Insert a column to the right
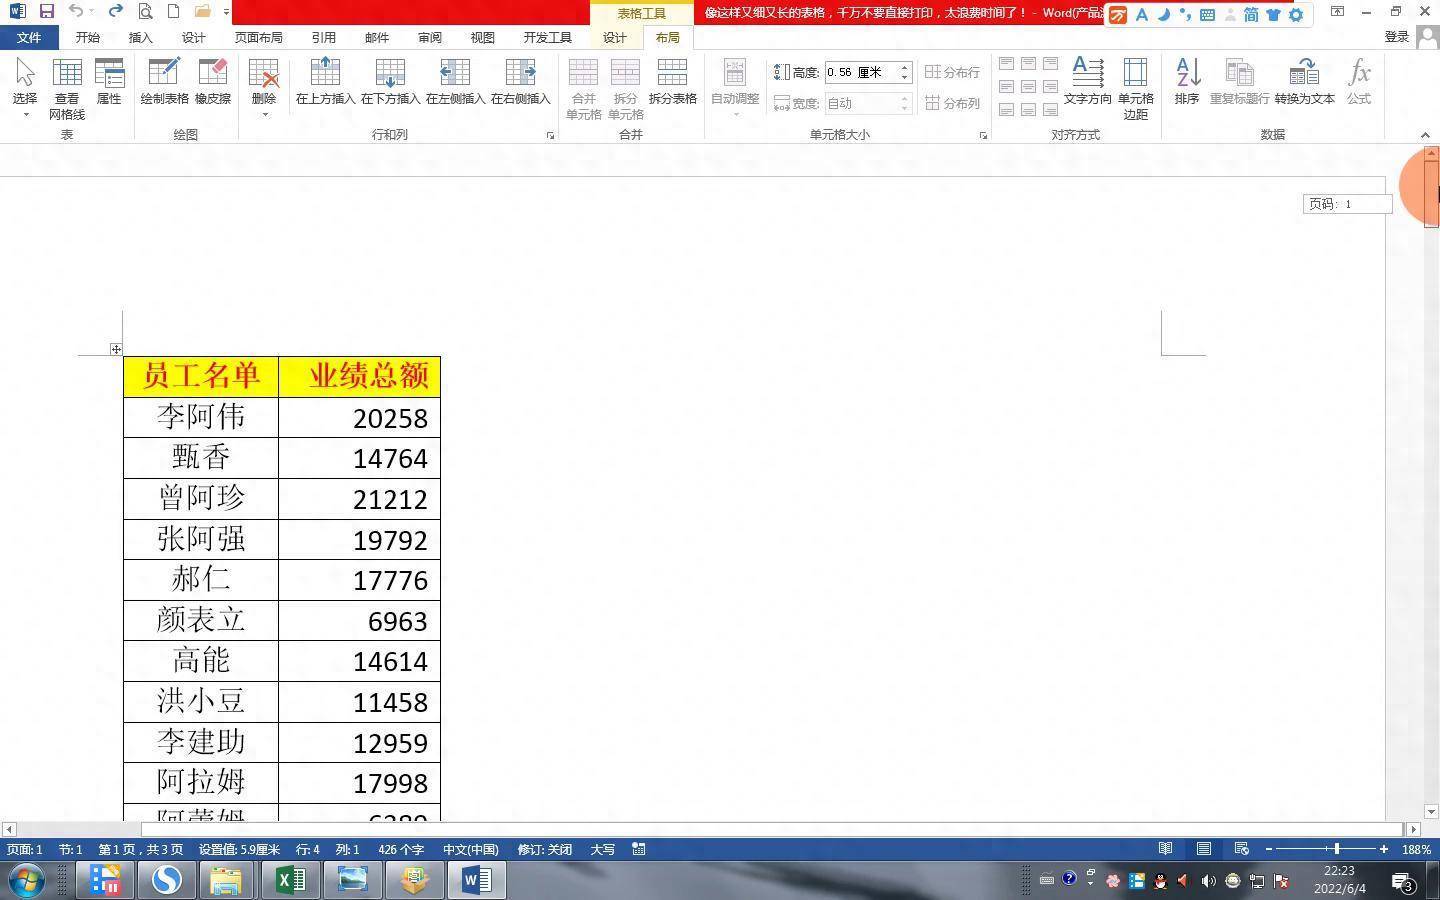1440x900 pixels. tap(520, 80)
